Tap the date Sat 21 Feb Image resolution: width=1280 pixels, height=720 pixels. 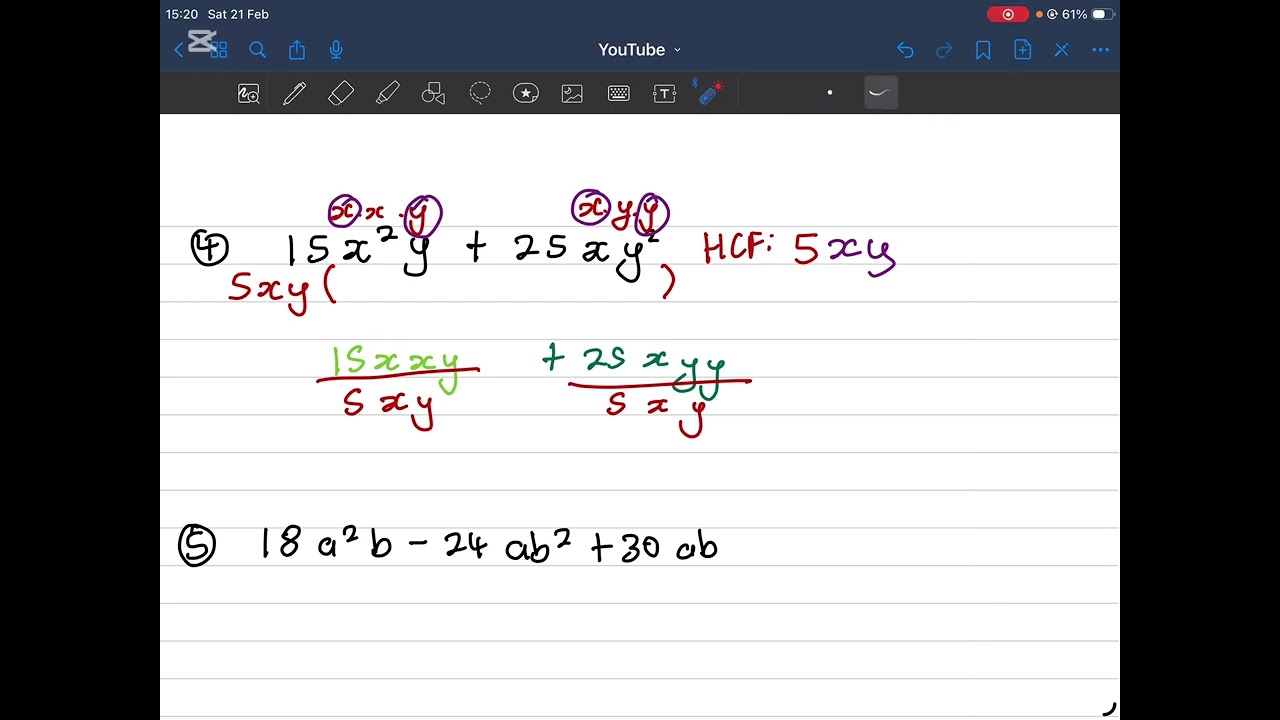point(238,14)
